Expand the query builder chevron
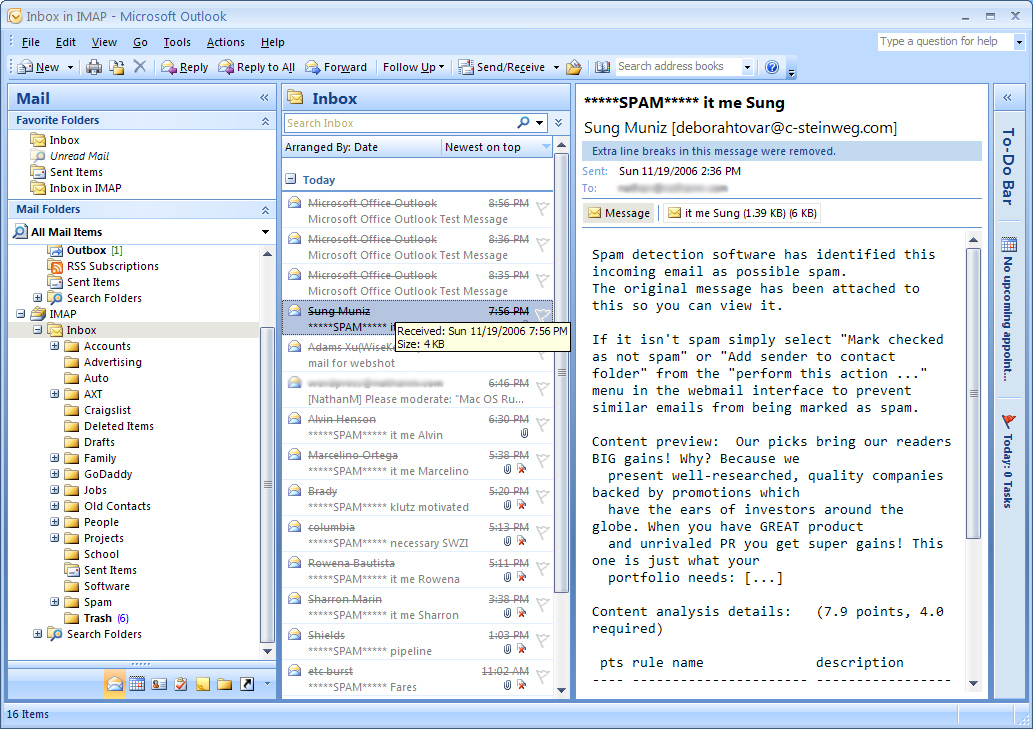Image resolution: width=1033 pixels, height=729 pixels. pos(558,122)
